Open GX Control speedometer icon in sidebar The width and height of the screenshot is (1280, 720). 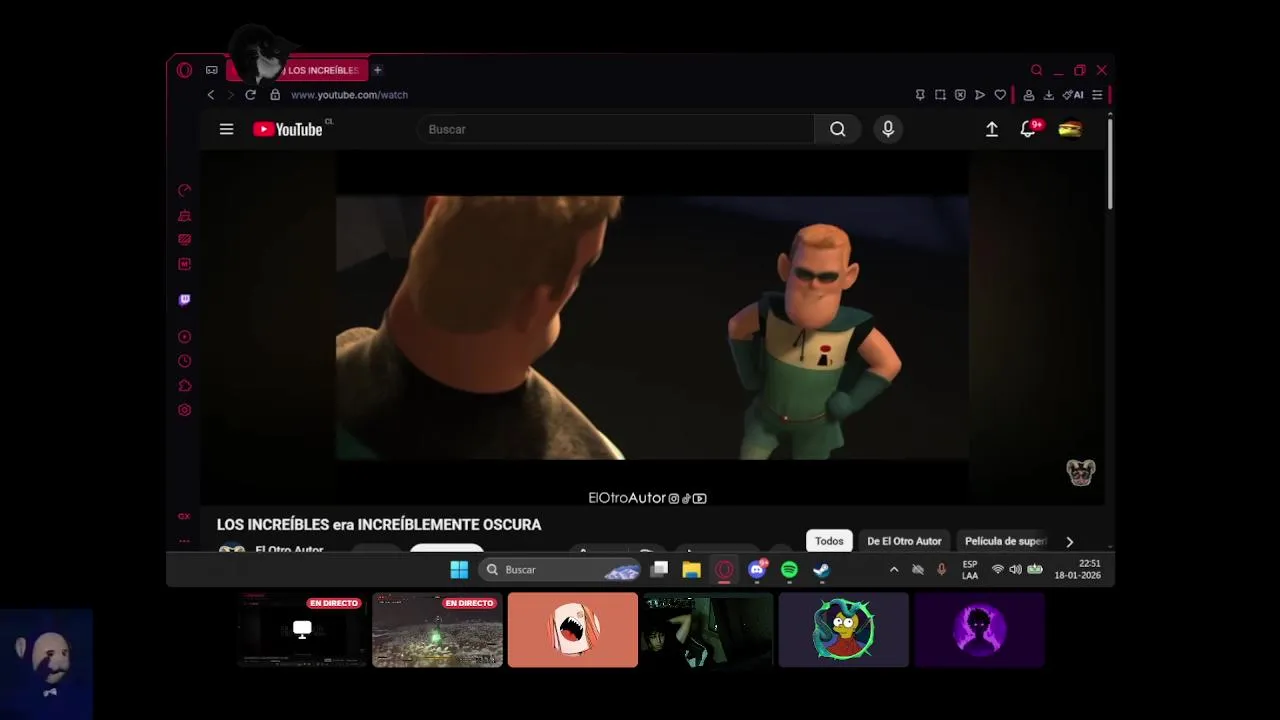[184, 190]
